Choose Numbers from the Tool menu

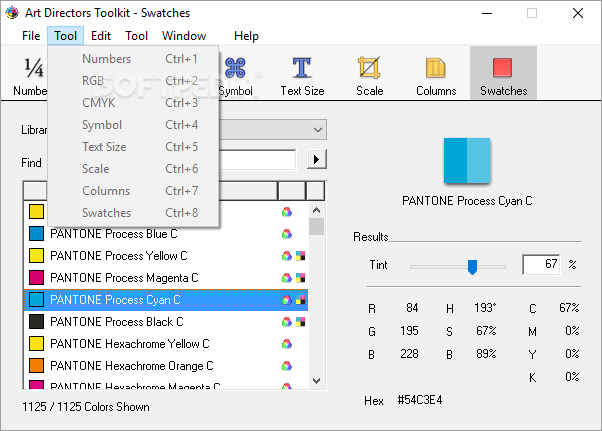(133, 59)
